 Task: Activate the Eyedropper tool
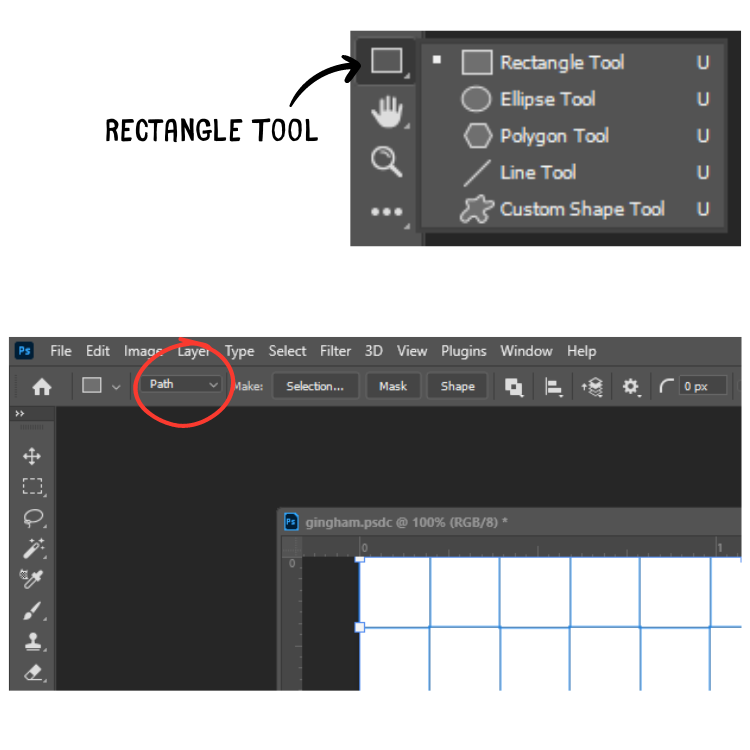click(32, 579)
